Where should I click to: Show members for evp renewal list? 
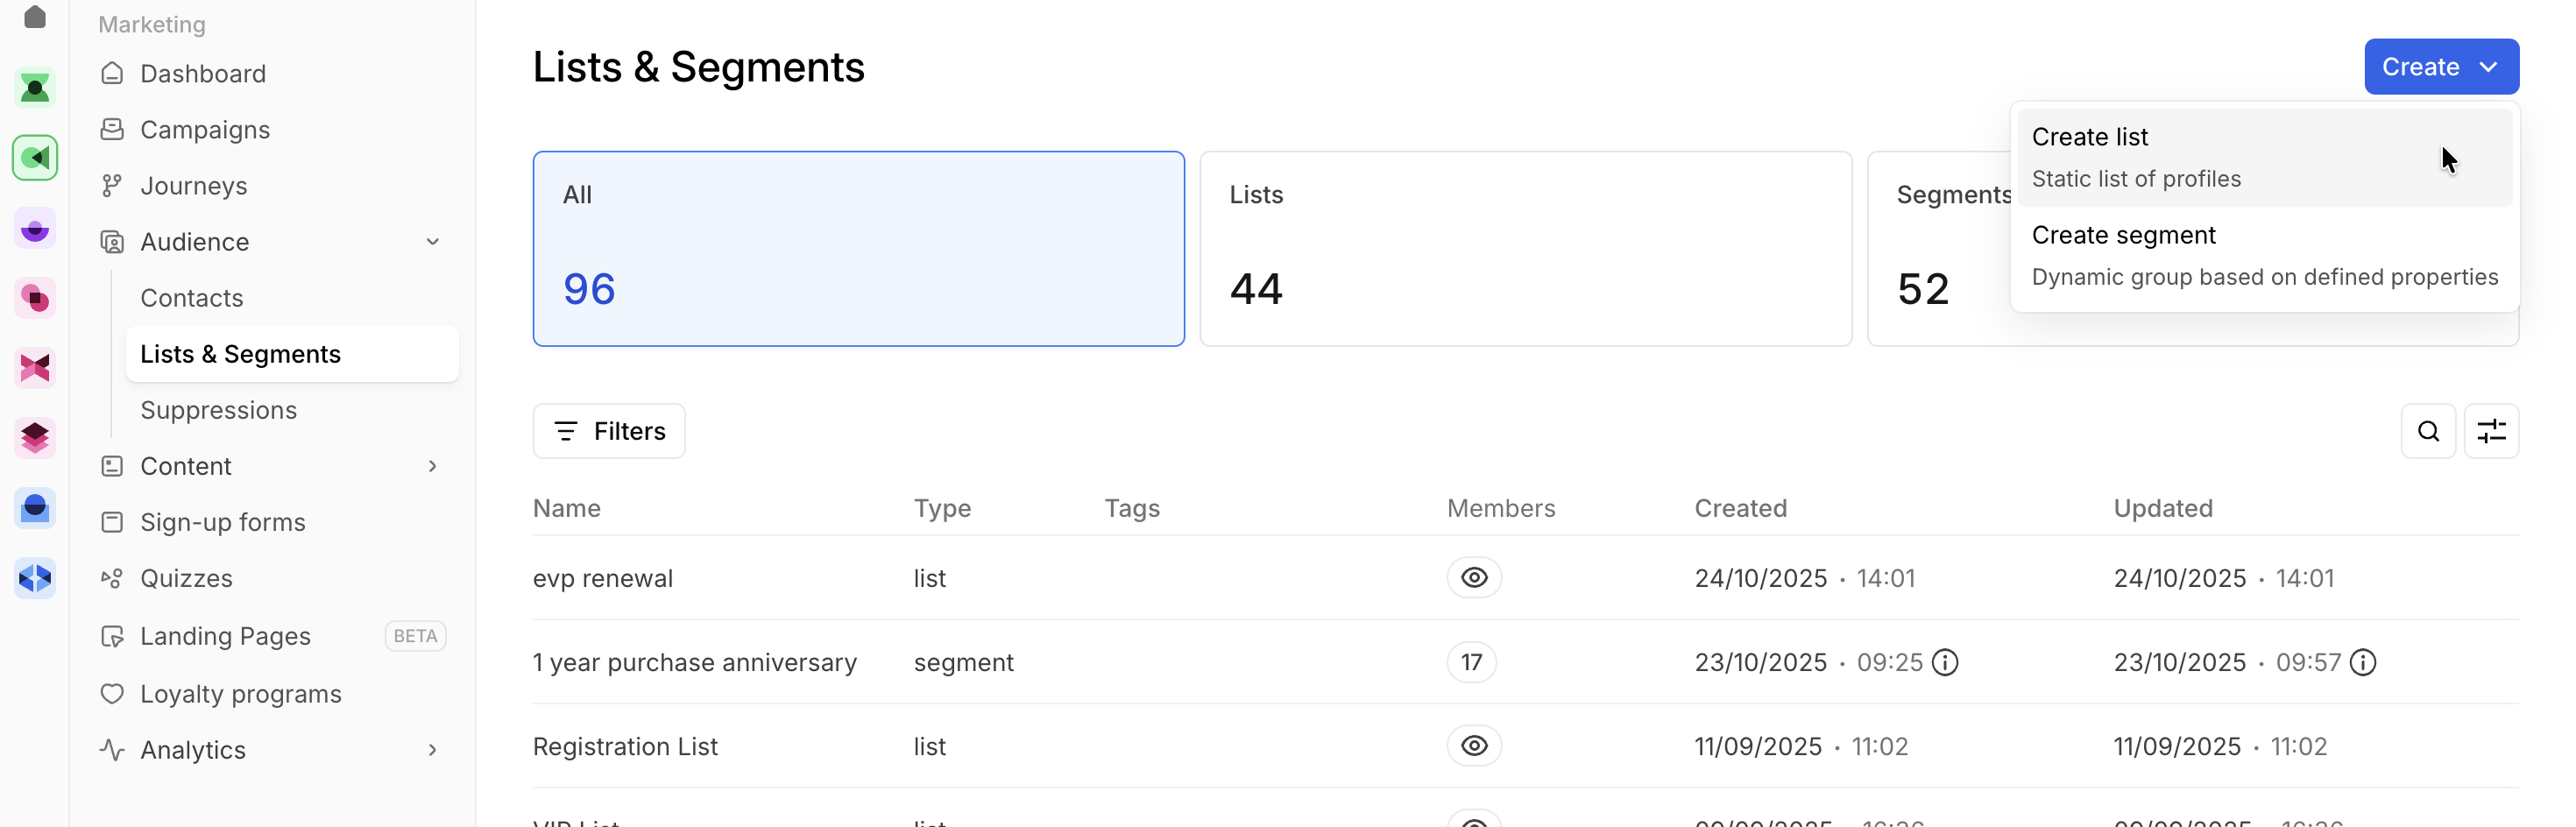click(x=1473, y=578)
